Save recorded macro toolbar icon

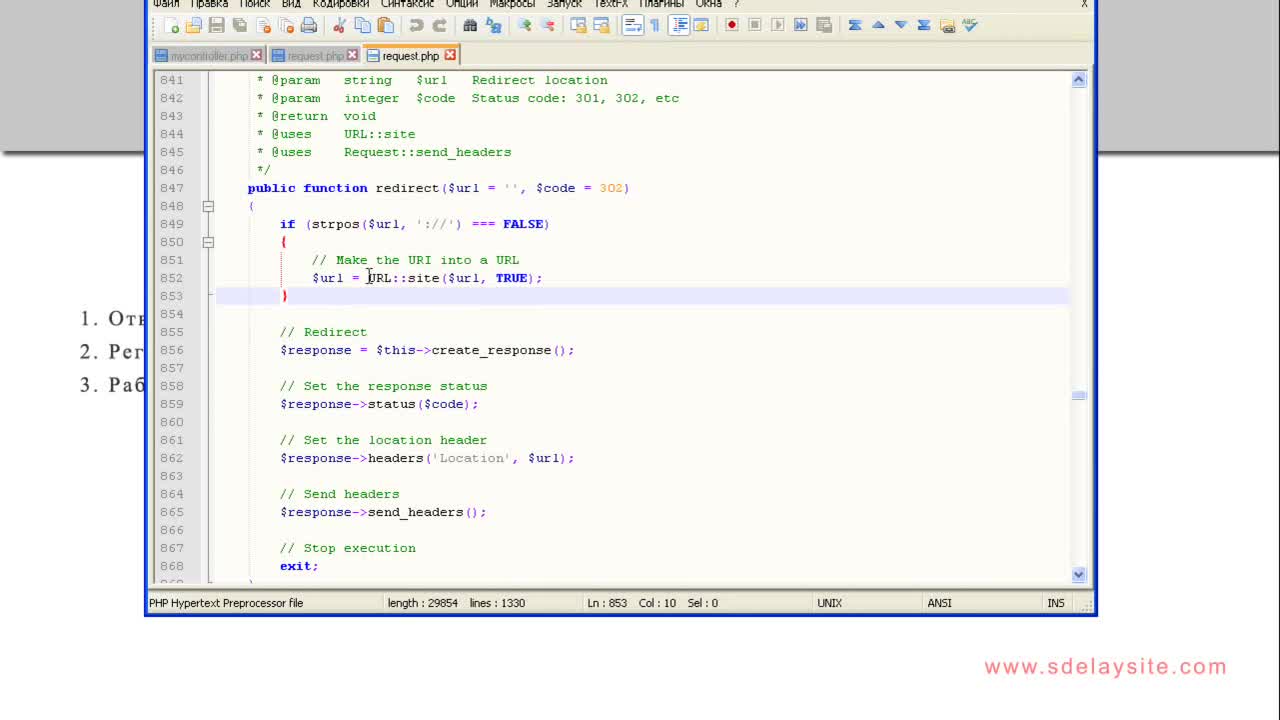click(x=824, y=25)
